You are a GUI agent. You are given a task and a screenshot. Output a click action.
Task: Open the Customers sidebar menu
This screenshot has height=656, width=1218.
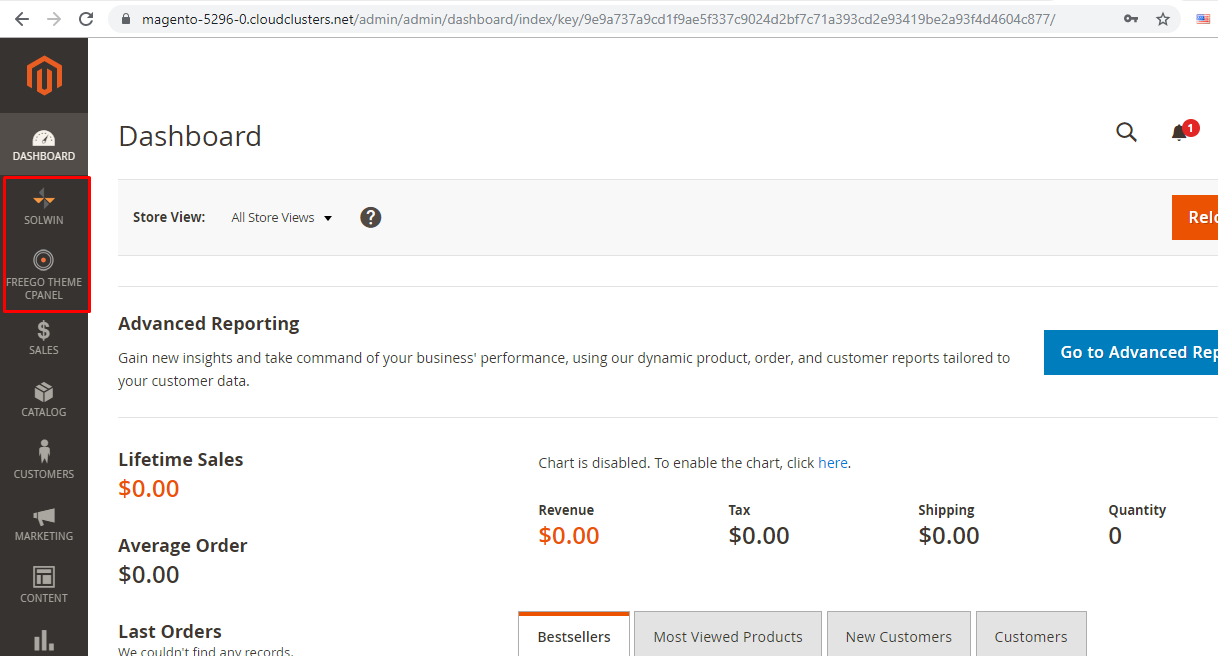point(44,461)
